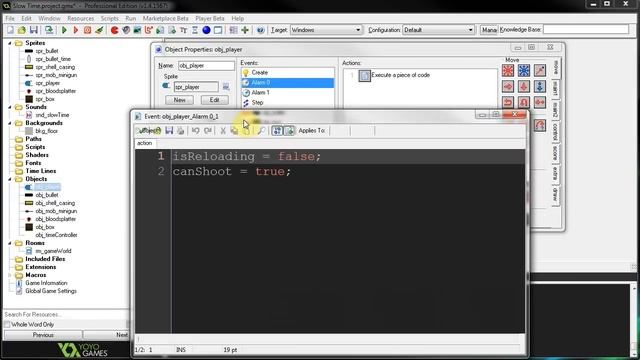Cut the selected code with the scissors icon
The width and height of the screenshot is (640, 360).
pyautogui.click(x=223, y=131)
